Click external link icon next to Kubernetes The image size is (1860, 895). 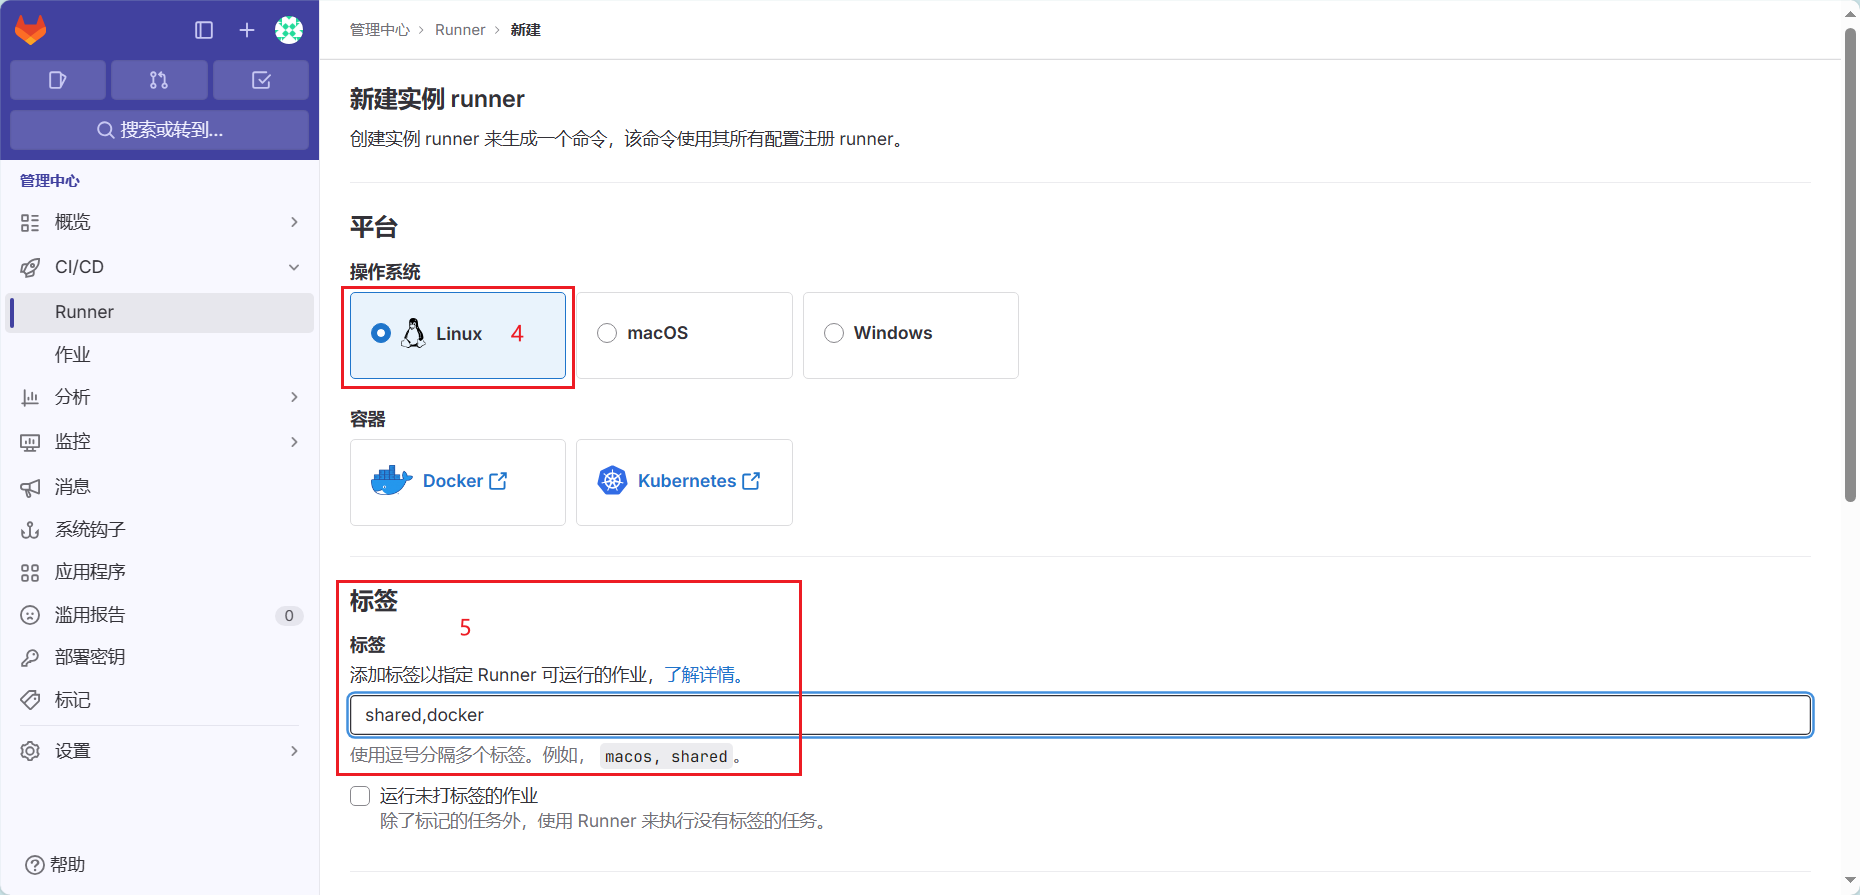[751, 481]
